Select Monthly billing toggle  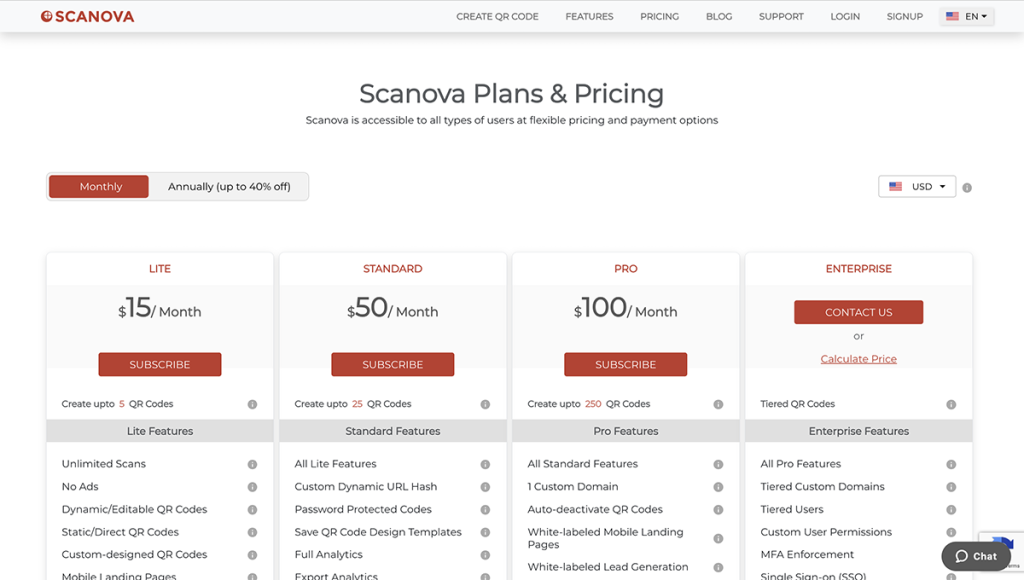click(x=100, y=187)
